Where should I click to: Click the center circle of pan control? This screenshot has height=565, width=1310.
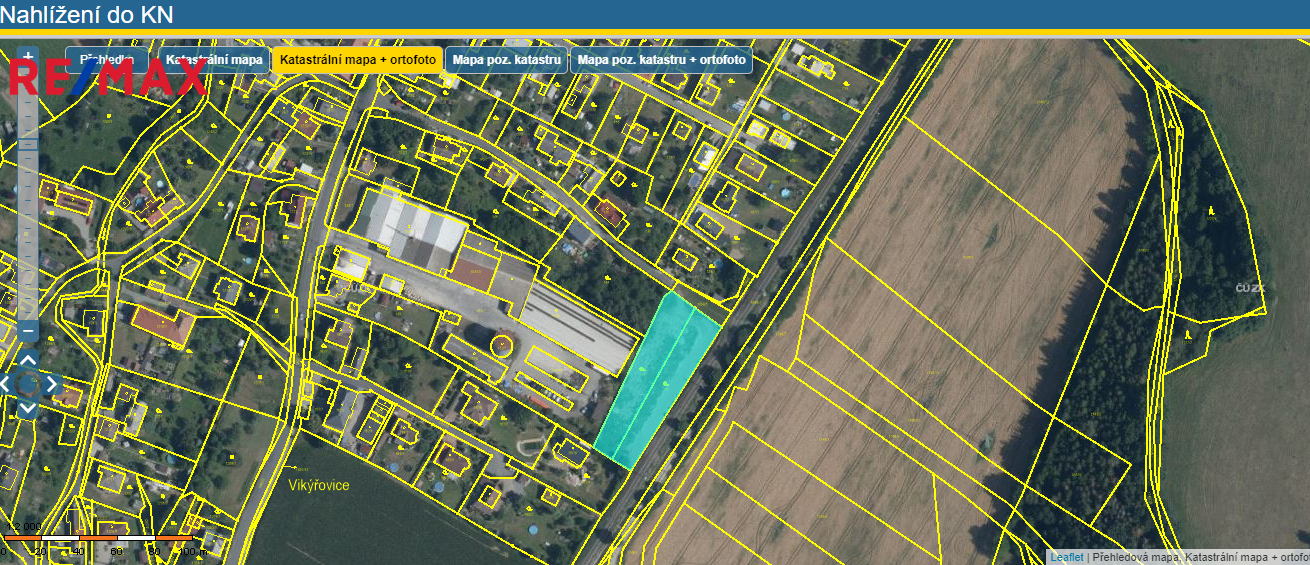click(28, 384)
